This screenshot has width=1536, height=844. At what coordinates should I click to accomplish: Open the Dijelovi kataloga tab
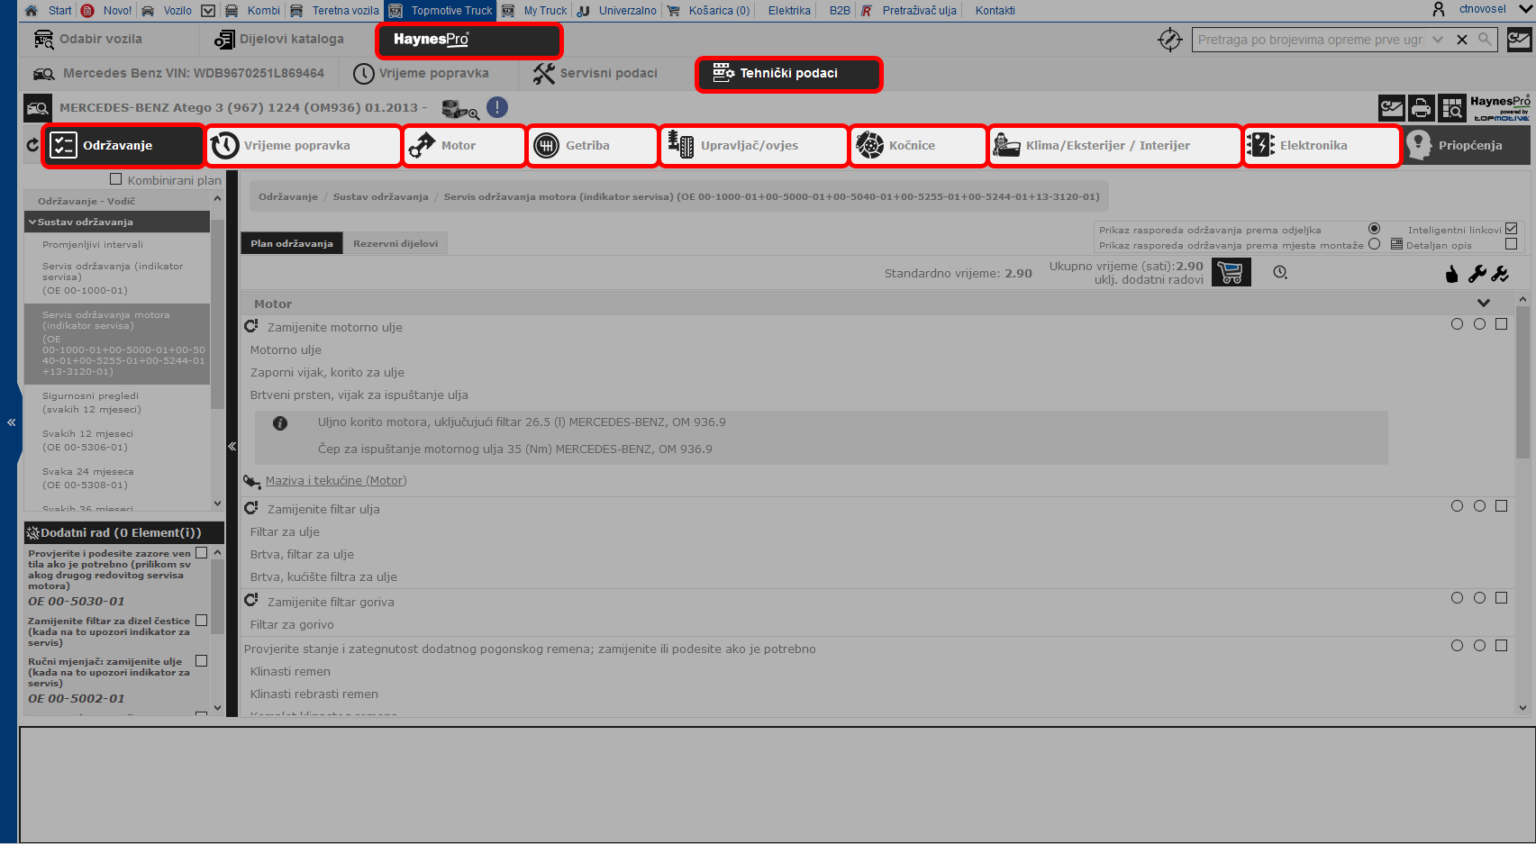coord(279,40)
